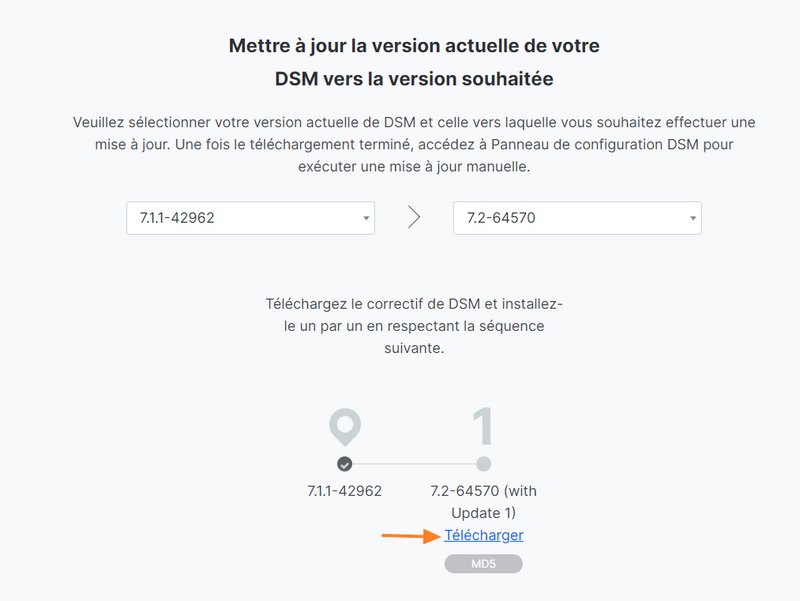Select the 7.1.1-42962 version label
Image resolution: width=800 pixels, height=601 pixels.
coord(345,490)
